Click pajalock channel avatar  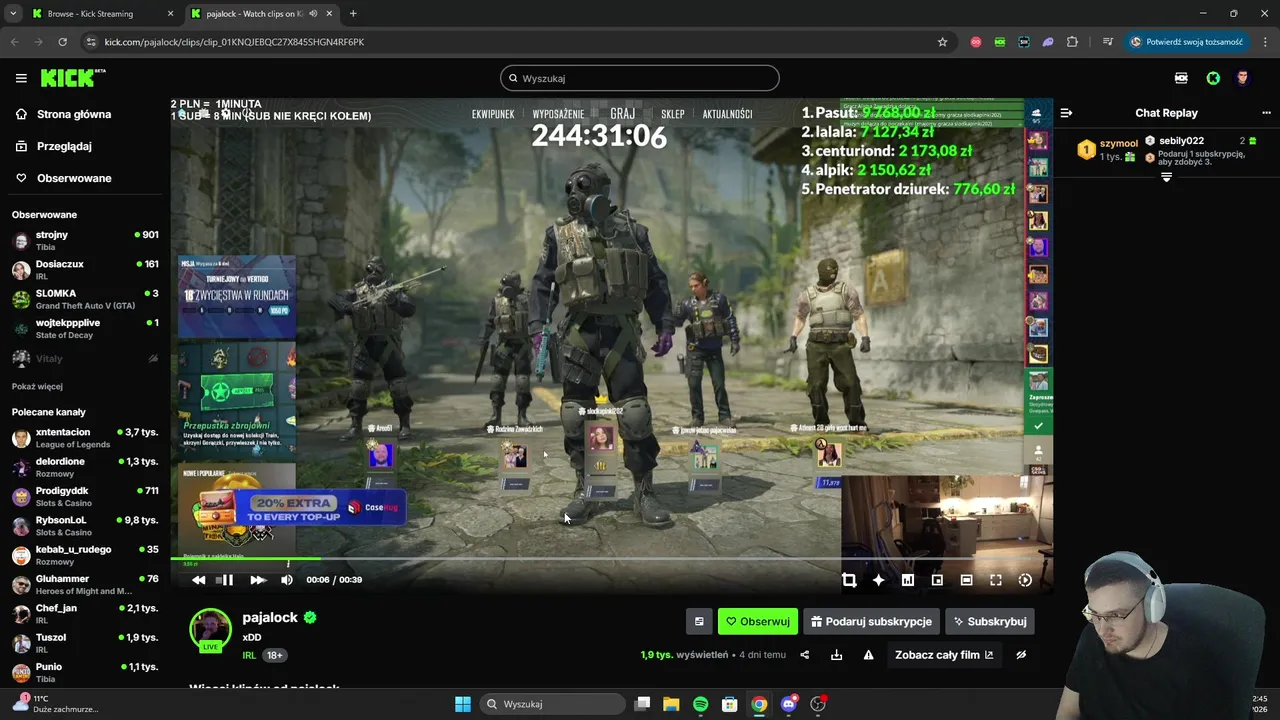coord(210,629)
